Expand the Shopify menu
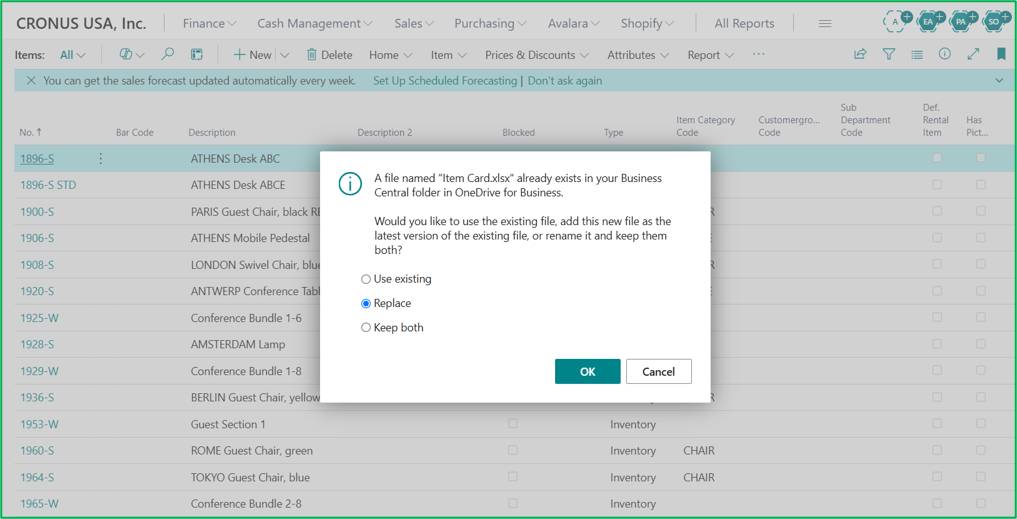The height and width of the screenshot is (519, 1017). click(x=647, y=23)
